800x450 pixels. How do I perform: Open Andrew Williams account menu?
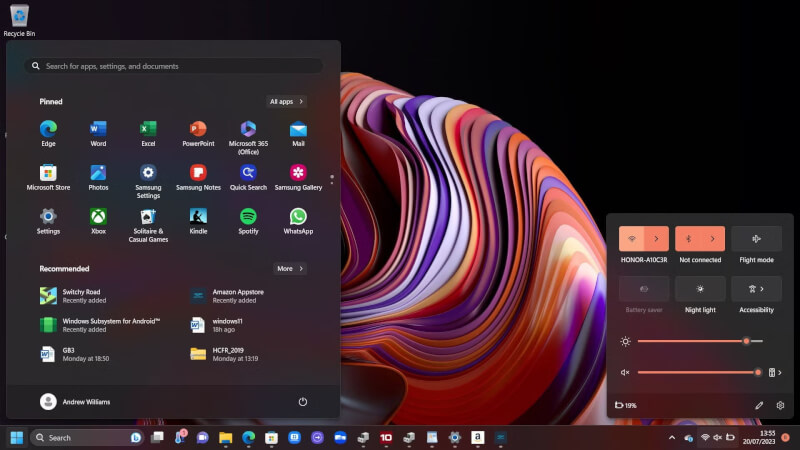point(75,402)
